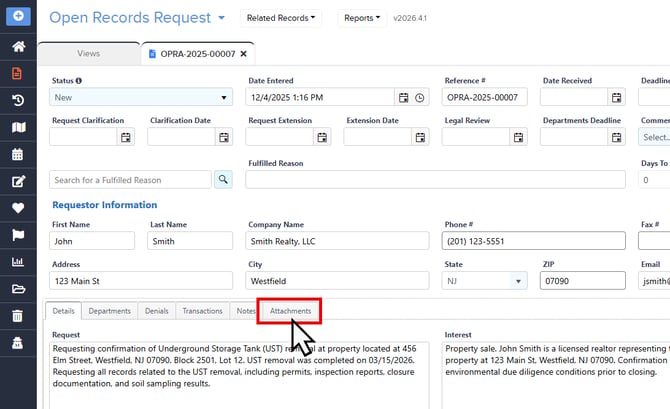Click the Date Received input field
The image size is (670, 409).
574,97
